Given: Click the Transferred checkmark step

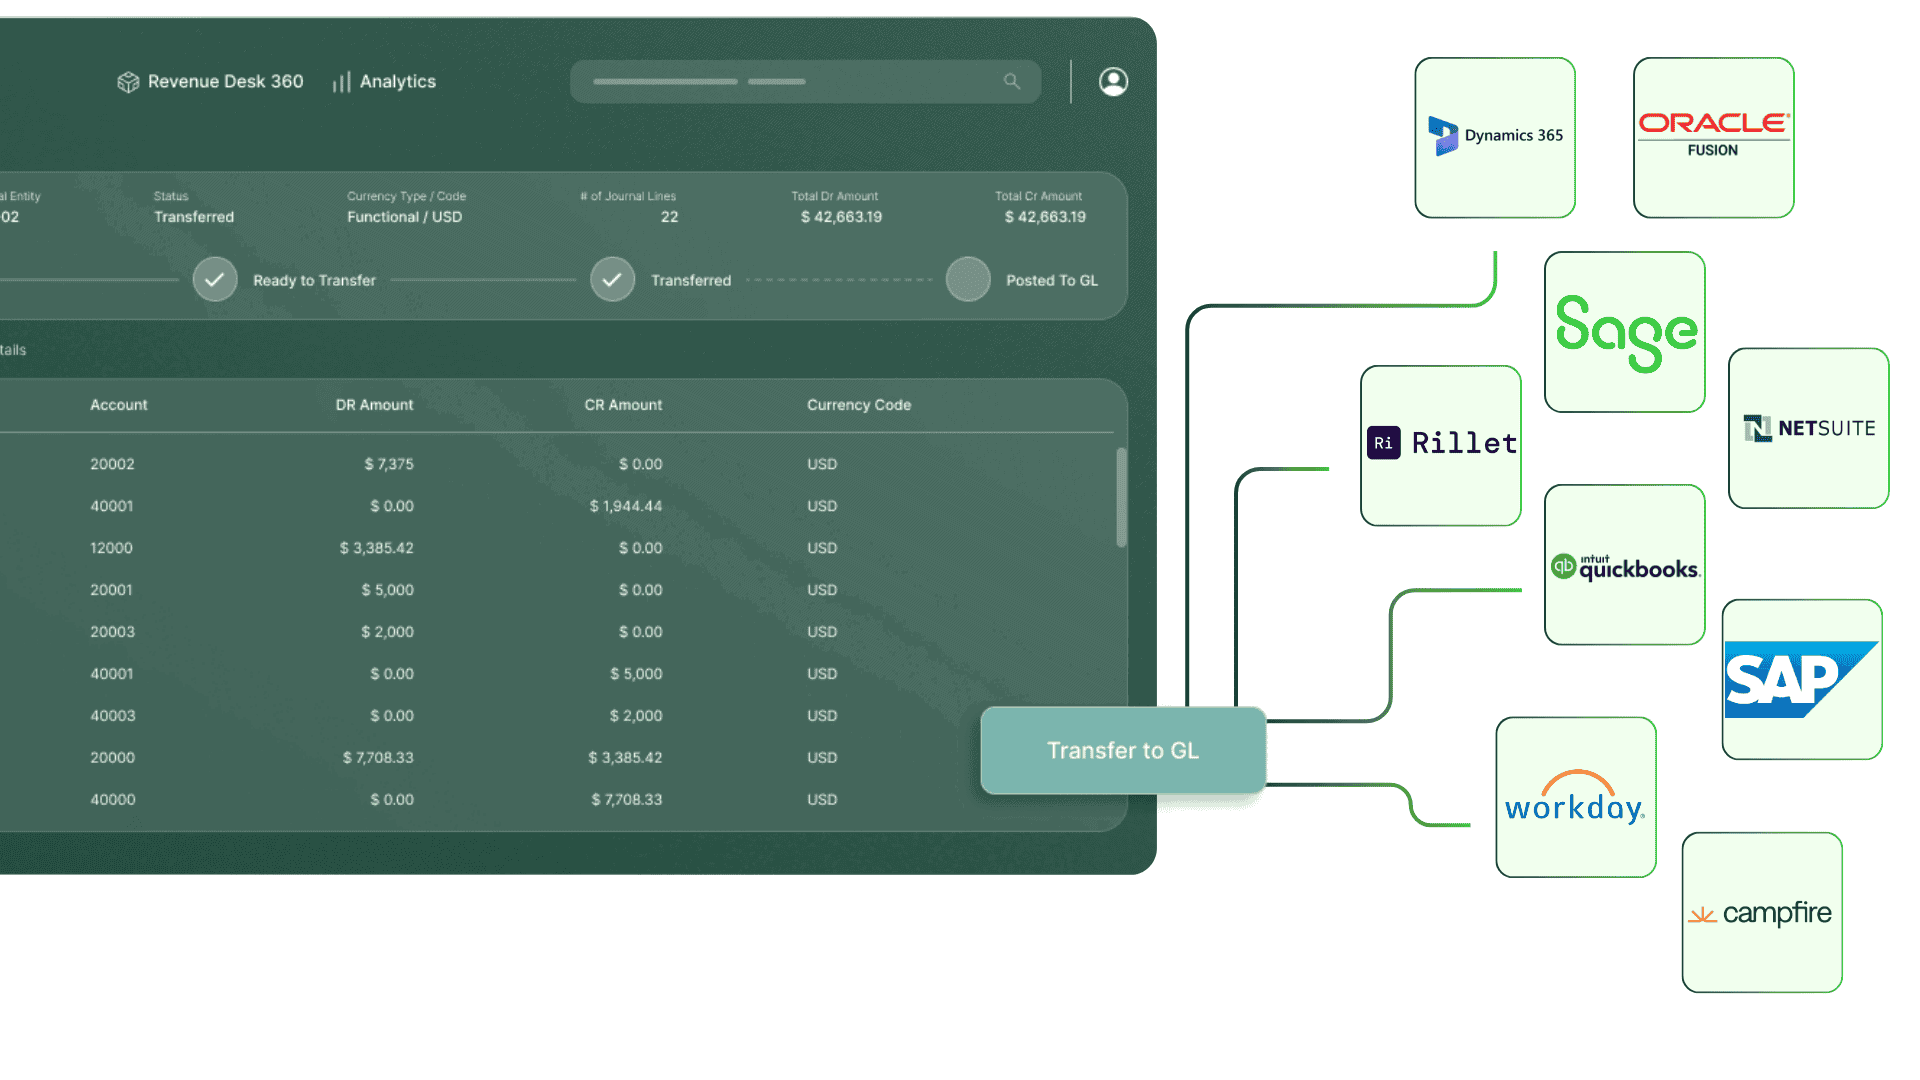Looking at the screenshot, I should [x=612, y=280].
